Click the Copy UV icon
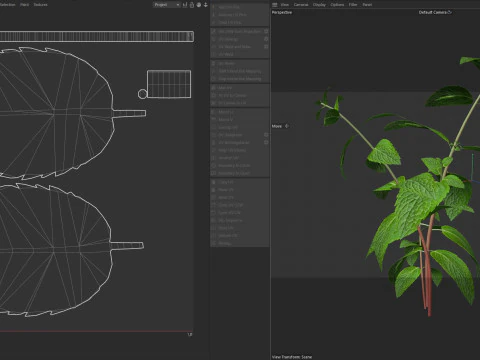 click(x=214, y=182)
